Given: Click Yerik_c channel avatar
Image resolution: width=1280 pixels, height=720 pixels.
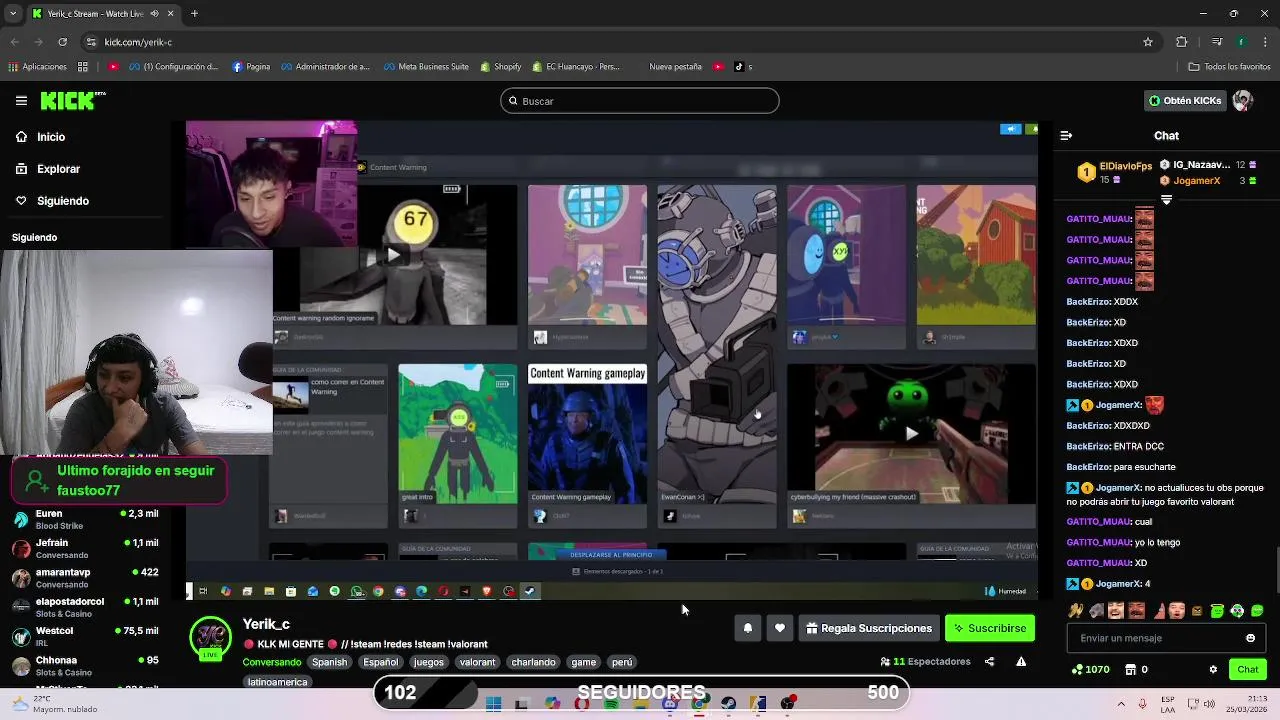Looking at the screenshot, I should [211, 638].
